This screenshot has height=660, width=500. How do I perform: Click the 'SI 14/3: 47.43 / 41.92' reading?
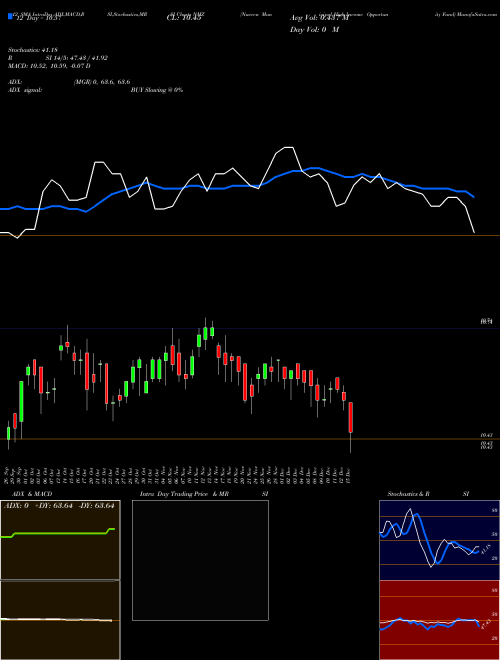[x=77, y=58]
